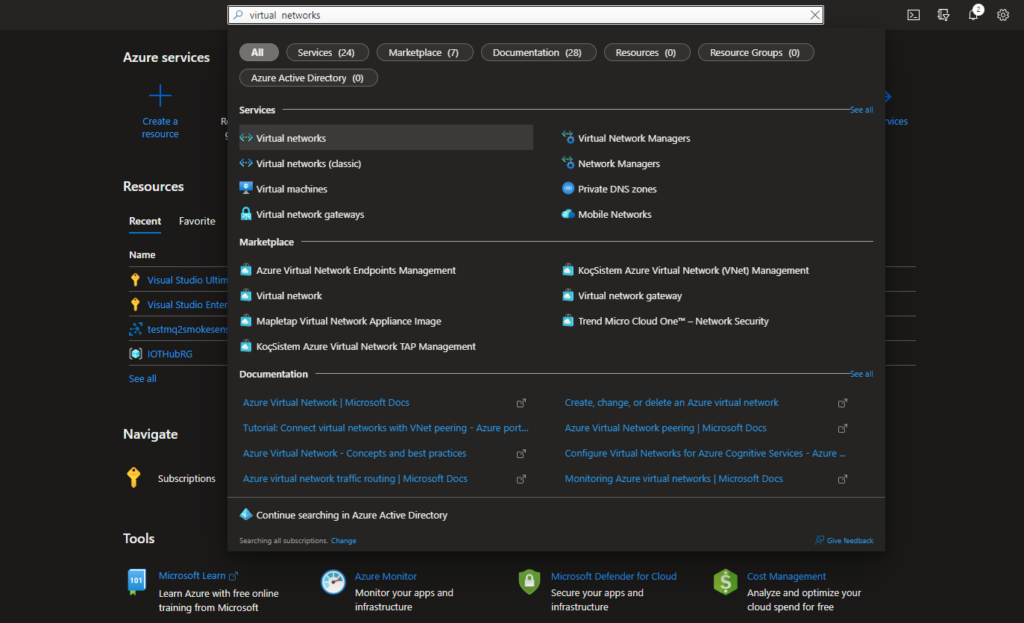This screenshot has width=1024, height=623.
Task: See all recent resources
Action: (142, 379)
